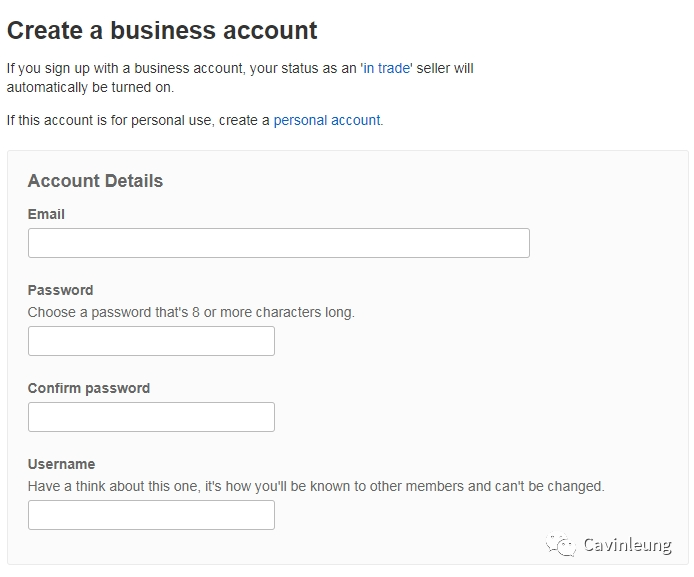Click the 8 or more characters hint
The width and height of the screenshot is (694, 577).
[x=191, y=312]
